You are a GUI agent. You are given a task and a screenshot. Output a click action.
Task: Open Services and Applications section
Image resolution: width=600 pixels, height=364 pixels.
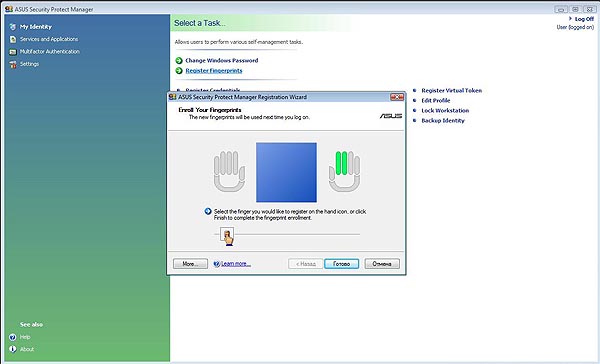click(49, 39)
